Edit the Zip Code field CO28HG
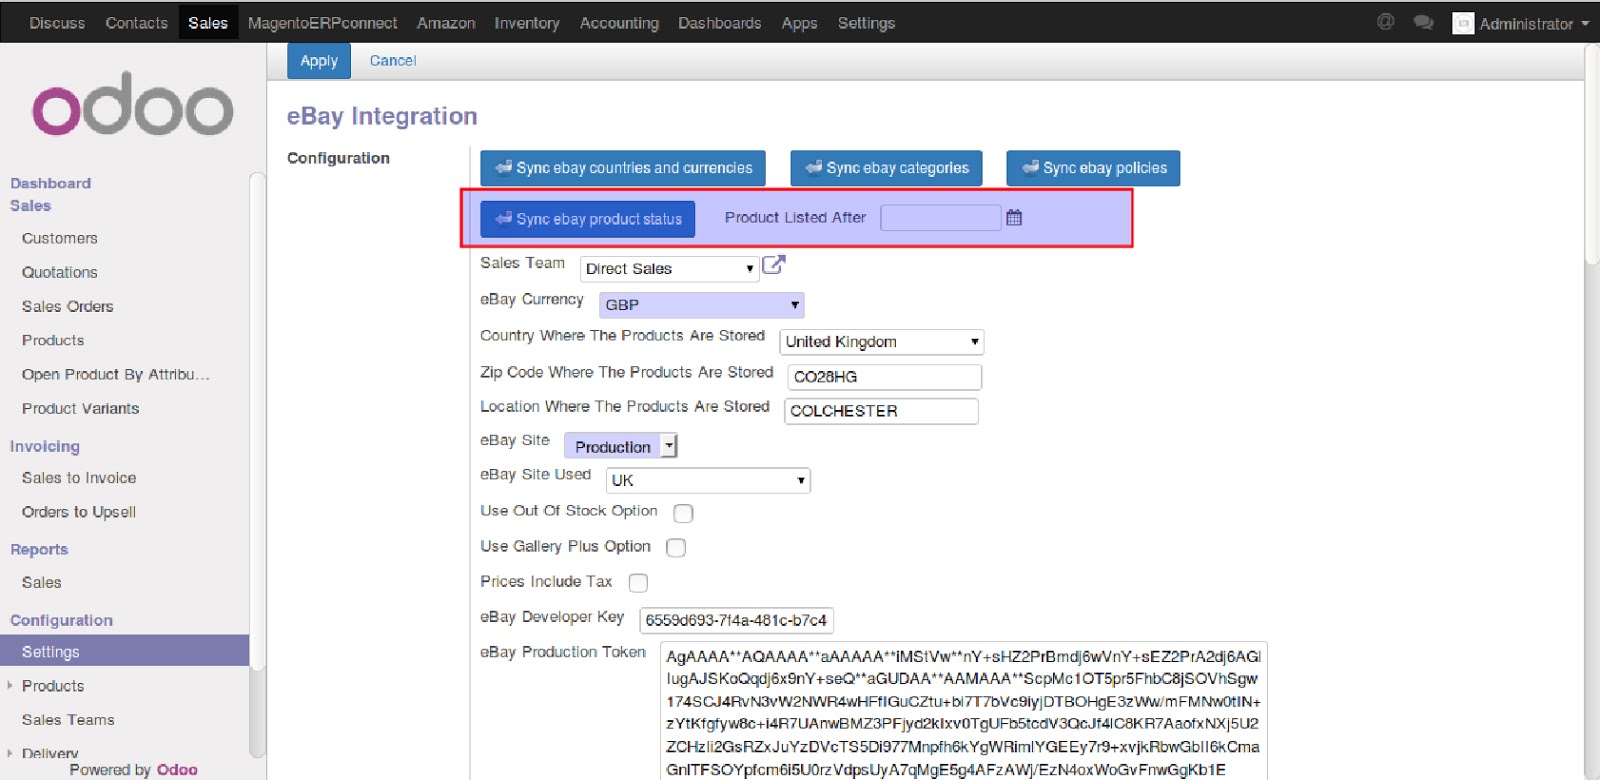This screenshot has height=780, width=1600. tap(885, 377)
